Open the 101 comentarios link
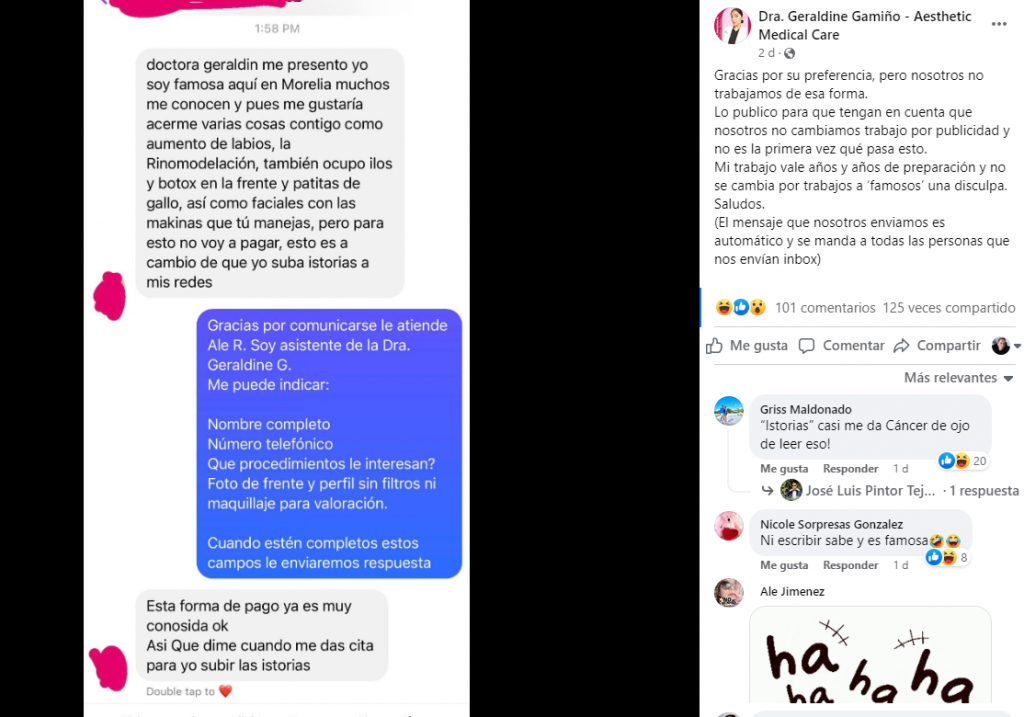1024x717 pixels. tap(825, 308)
